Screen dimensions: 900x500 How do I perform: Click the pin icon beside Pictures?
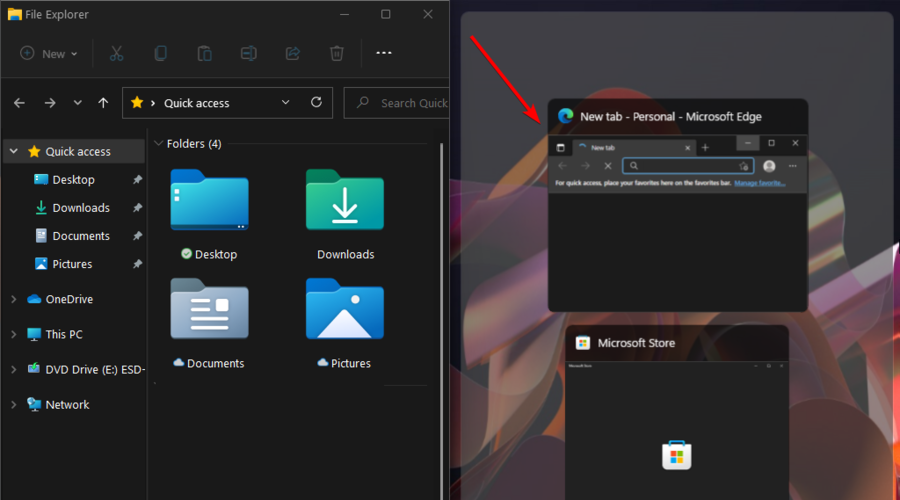click(137, 264)
